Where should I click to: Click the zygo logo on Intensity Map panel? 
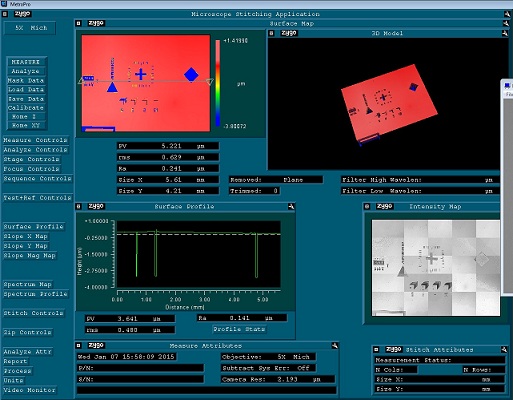point(385,206)
